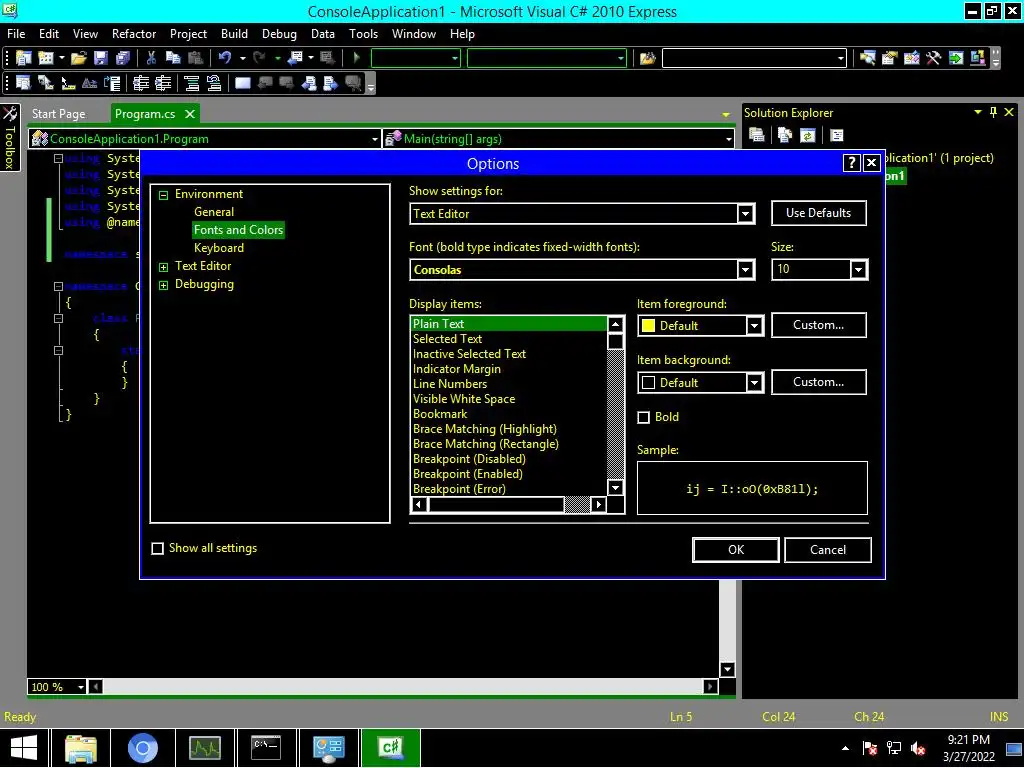
Task: Collapse the Environment tree node
Action: (163, 195)
